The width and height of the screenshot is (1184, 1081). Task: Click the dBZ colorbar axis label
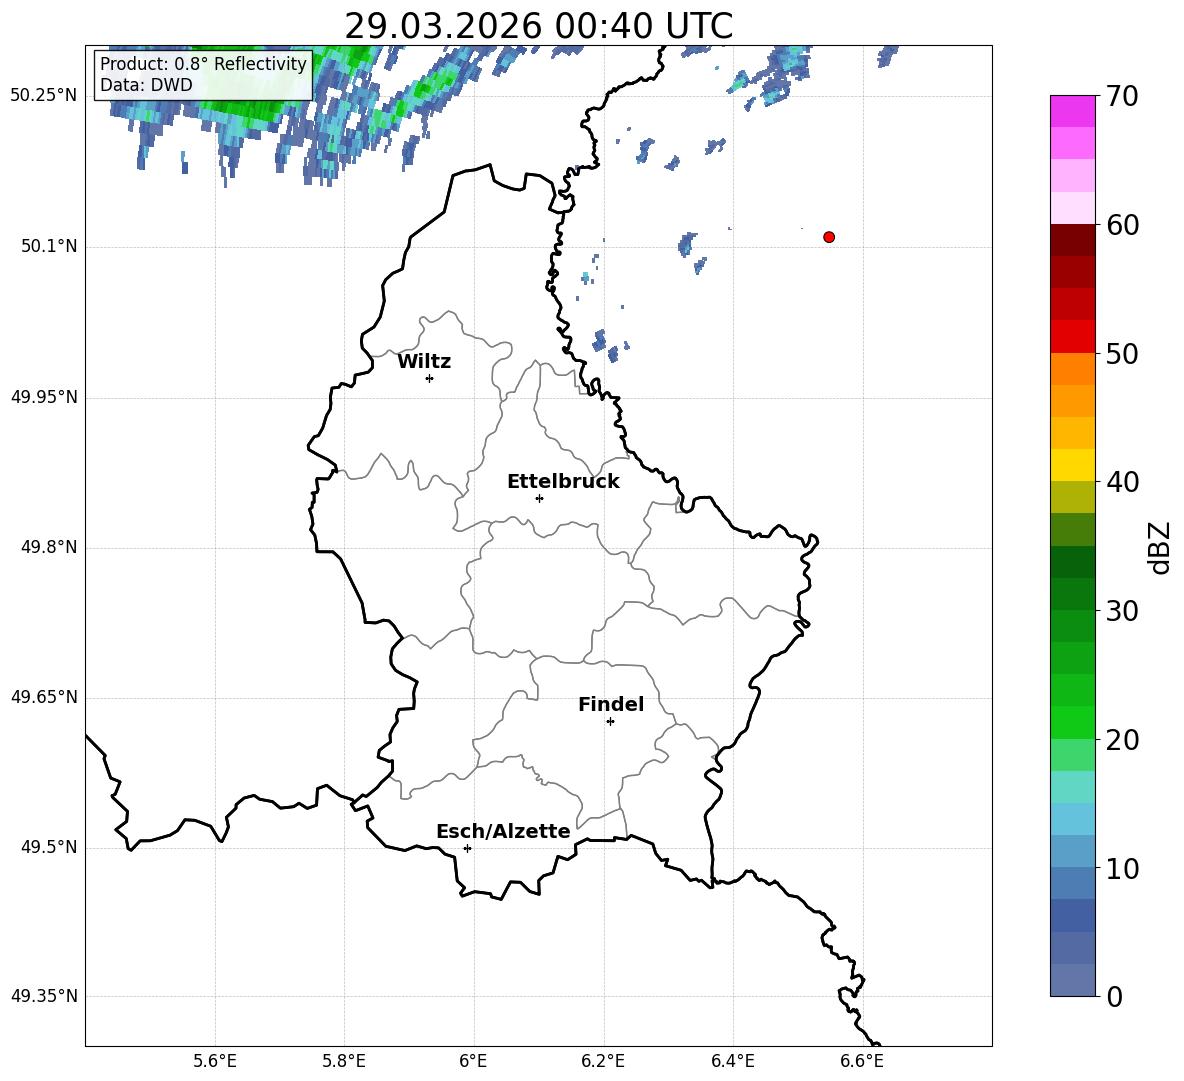pos(1161,548)
